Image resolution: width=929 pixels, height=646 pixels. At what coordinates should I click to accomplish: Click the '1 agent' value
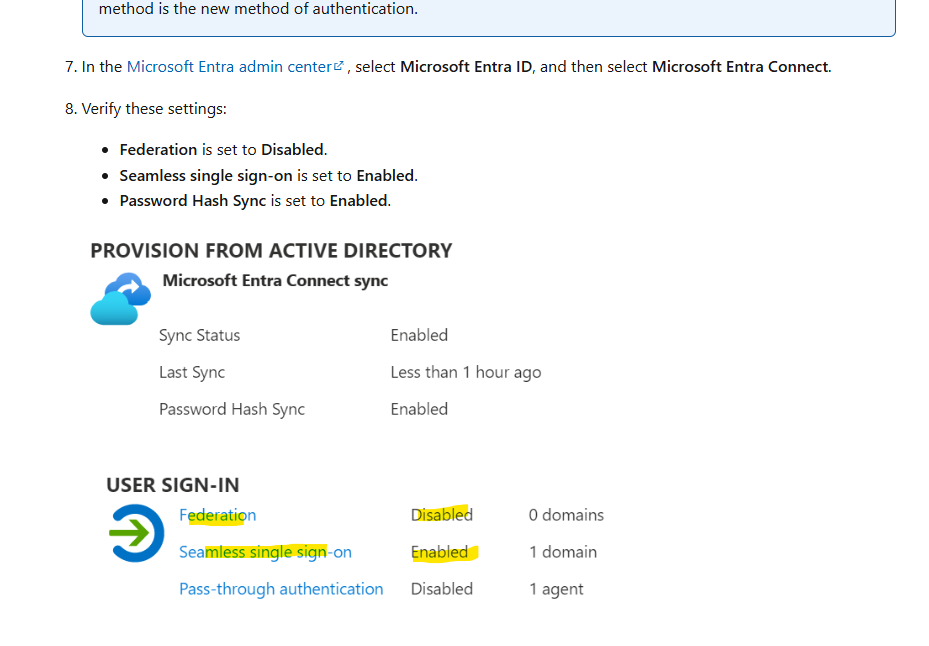point(556,589)
